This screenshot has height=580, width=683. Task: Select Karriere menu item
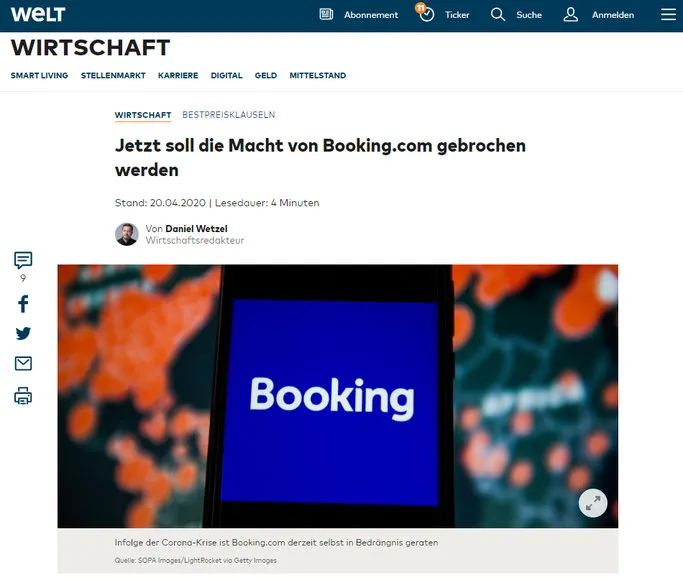coord(178,75)
